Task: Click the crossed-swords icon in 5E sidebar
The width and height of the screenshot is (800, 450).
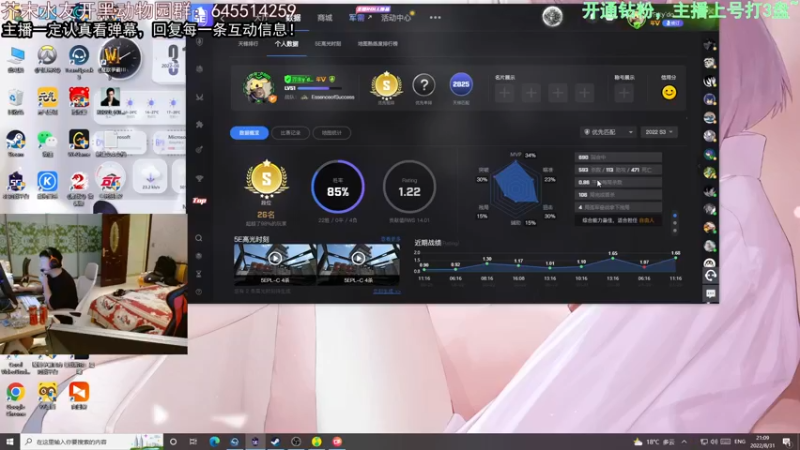Action: 199,97
